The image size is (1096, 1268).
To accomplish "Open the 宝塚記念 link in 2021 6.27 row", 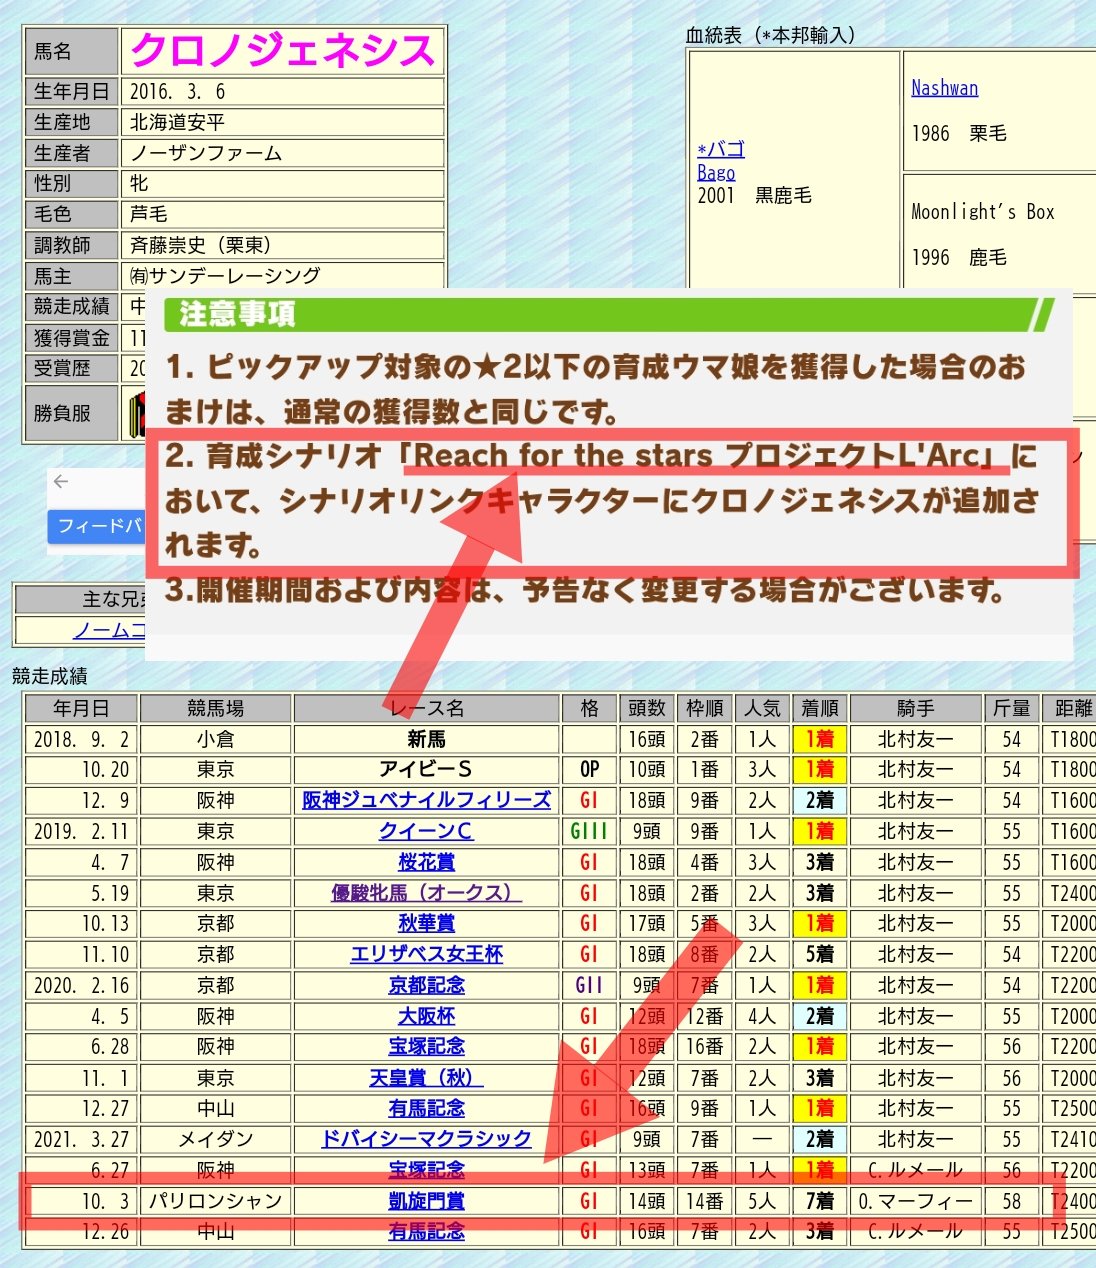I will click(x=426, y=1170).
